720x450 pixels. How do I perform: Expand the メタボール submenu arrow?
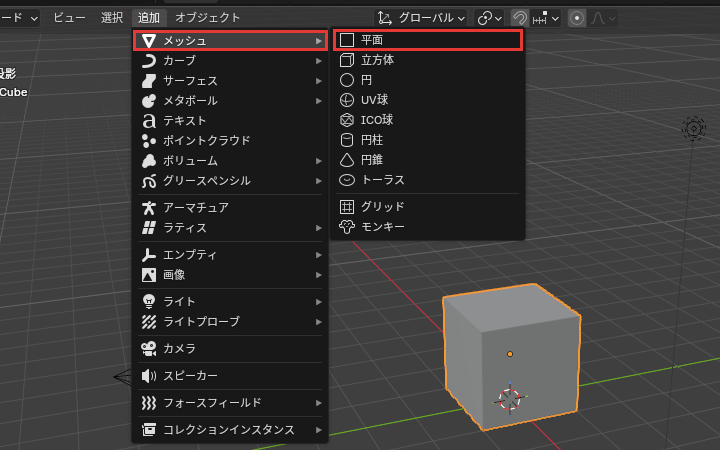point(319,101)
